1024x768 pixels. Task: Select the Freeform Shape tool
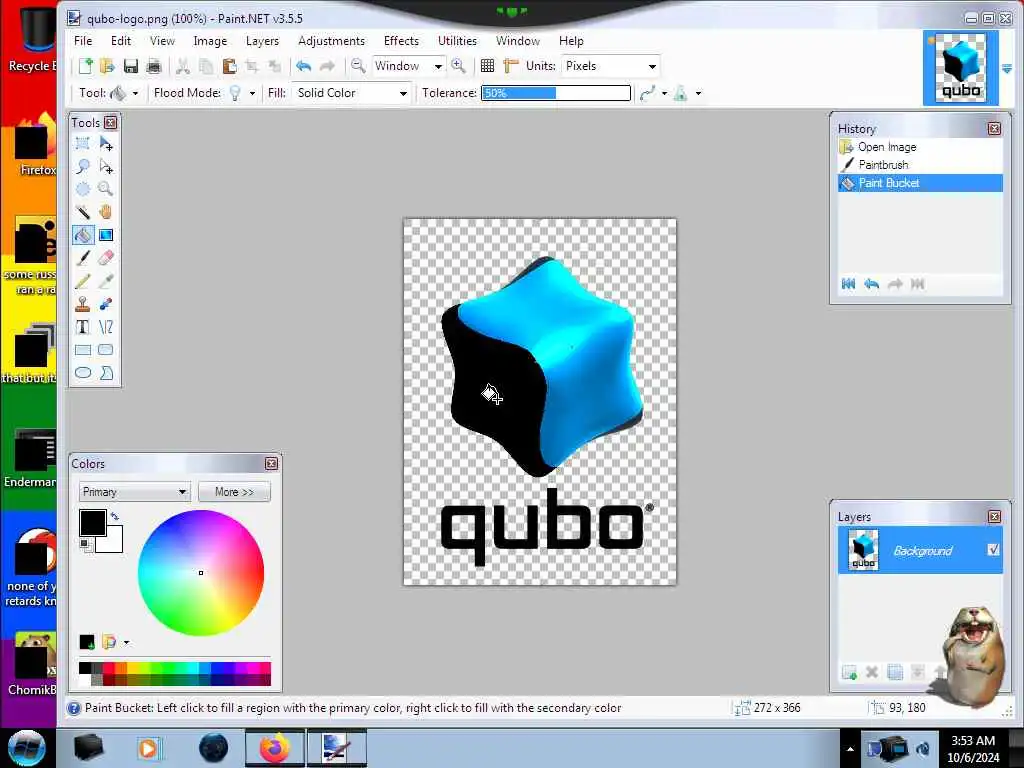click(x=106, y=373)
